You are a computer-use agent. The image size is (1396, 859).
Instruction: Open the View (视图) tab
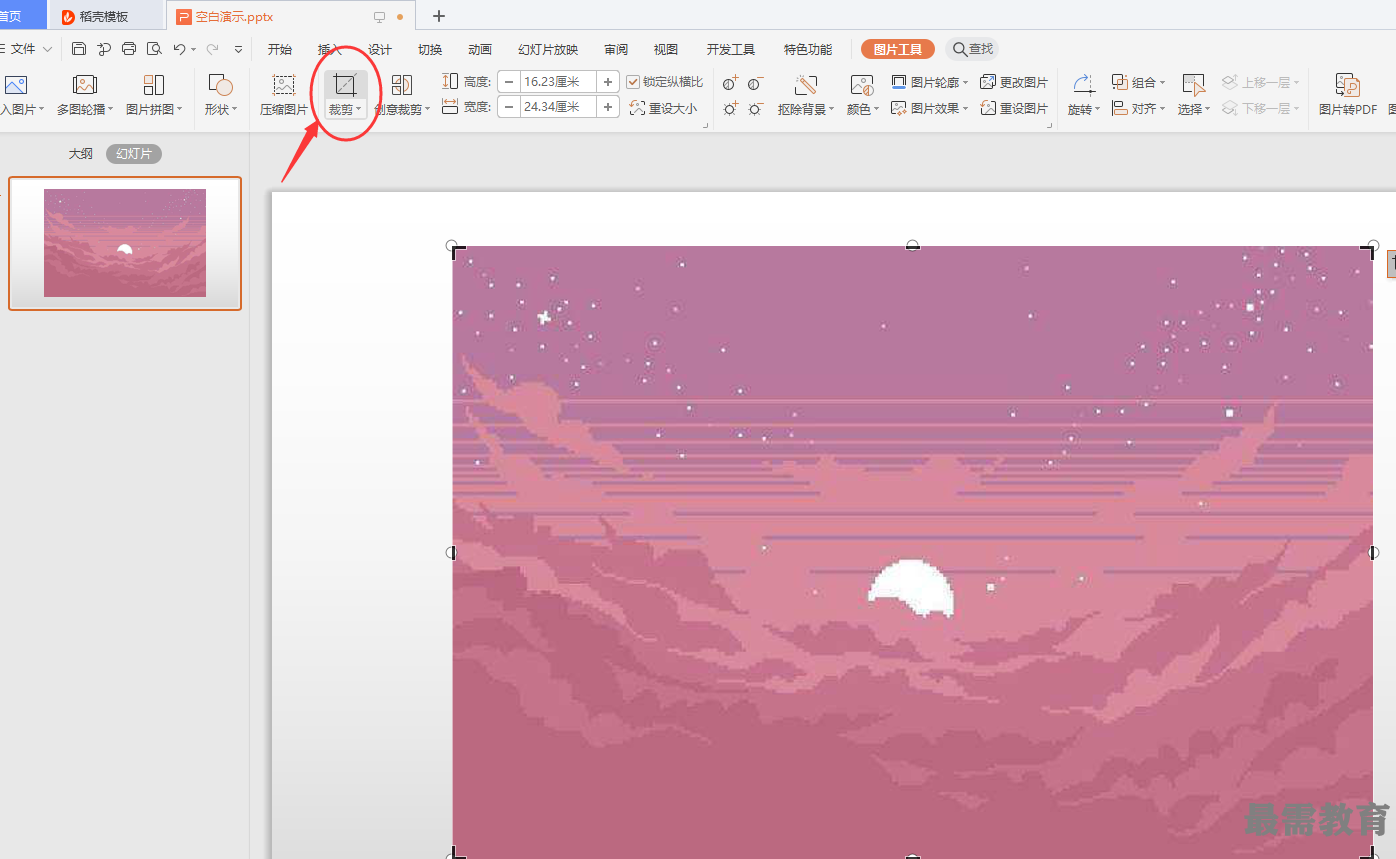click(x=666, y=49)
